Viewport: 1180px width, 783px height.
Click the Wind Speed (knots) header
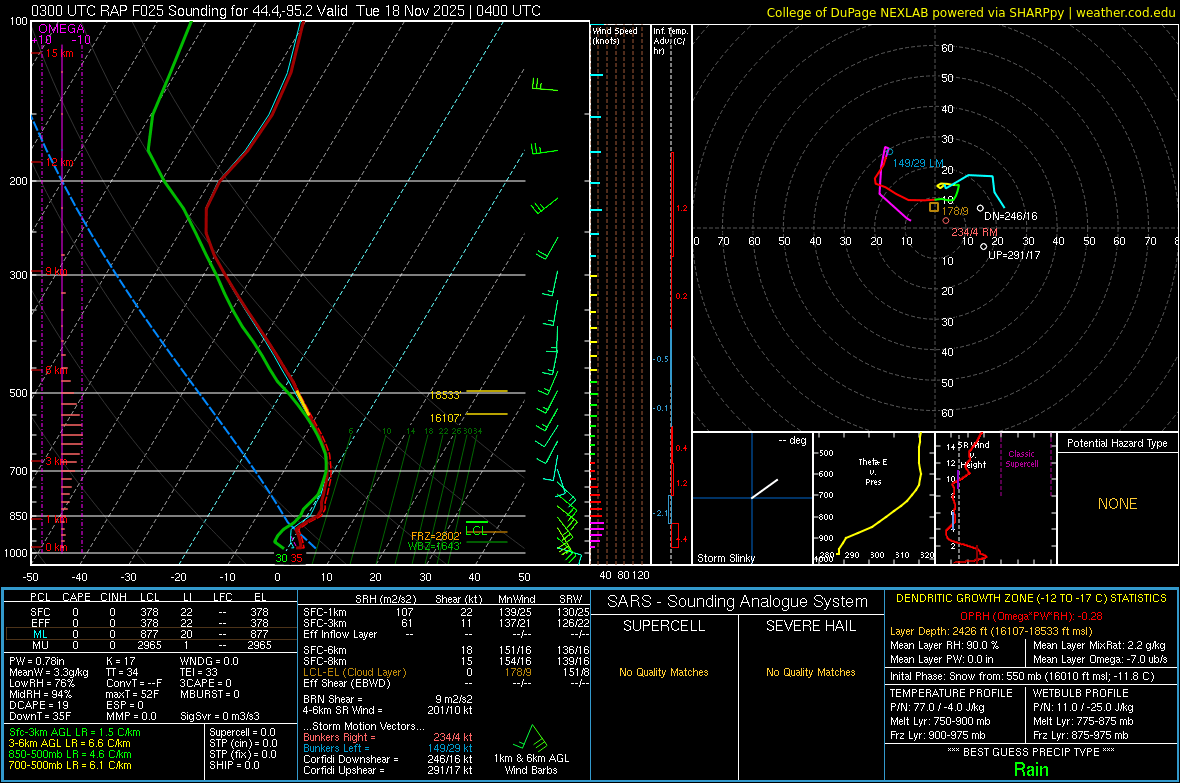tap(615, 36)
